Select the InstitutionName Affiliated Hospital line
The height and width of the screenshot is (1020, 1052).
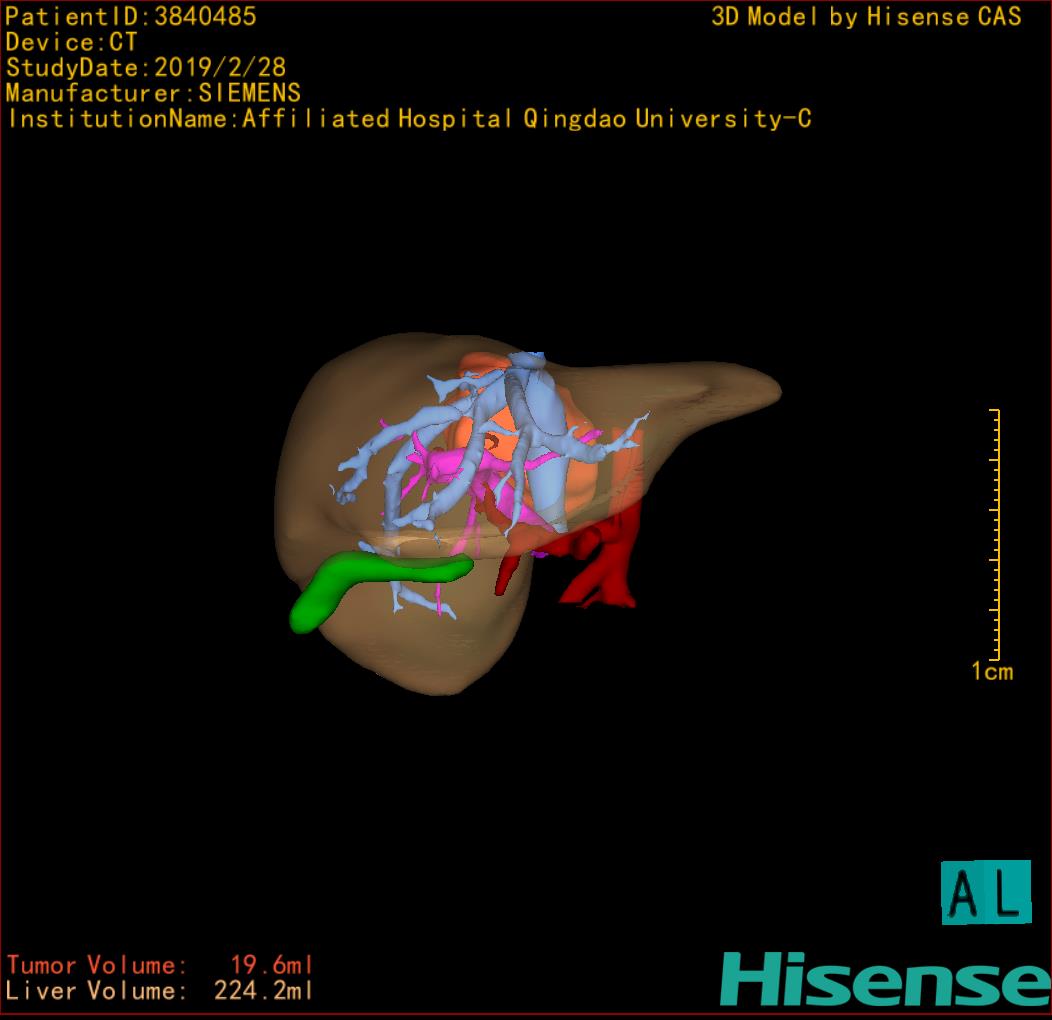click(x=409, y=119)
